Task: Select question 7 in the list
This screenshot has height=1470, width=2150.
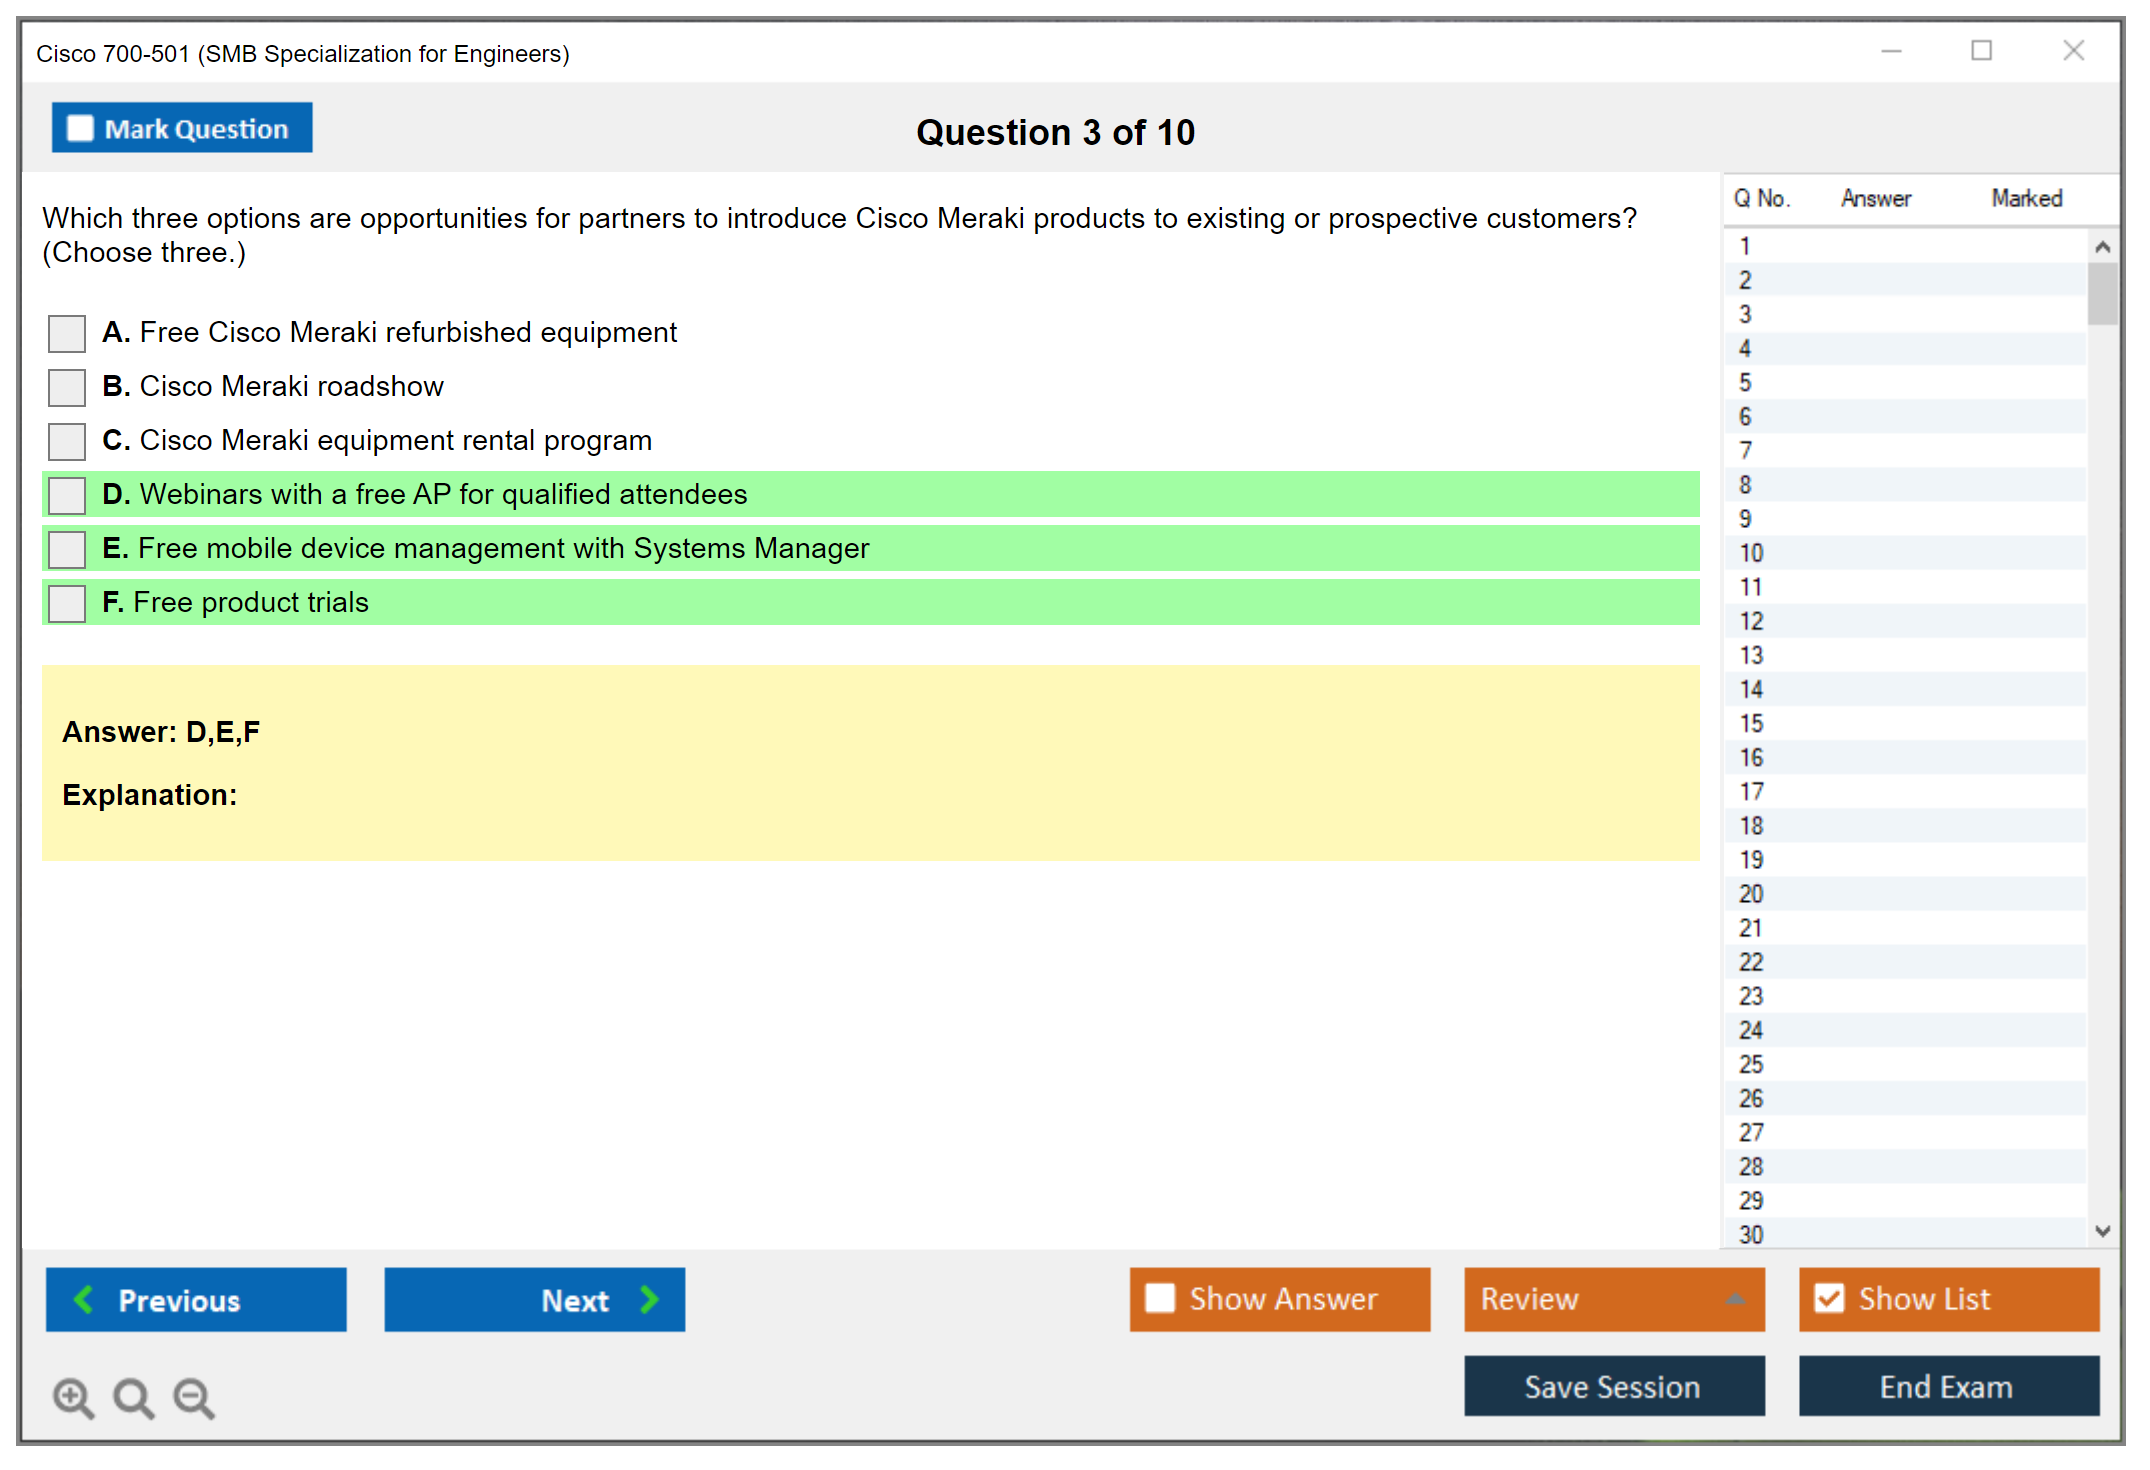Action: point(1745,450)
